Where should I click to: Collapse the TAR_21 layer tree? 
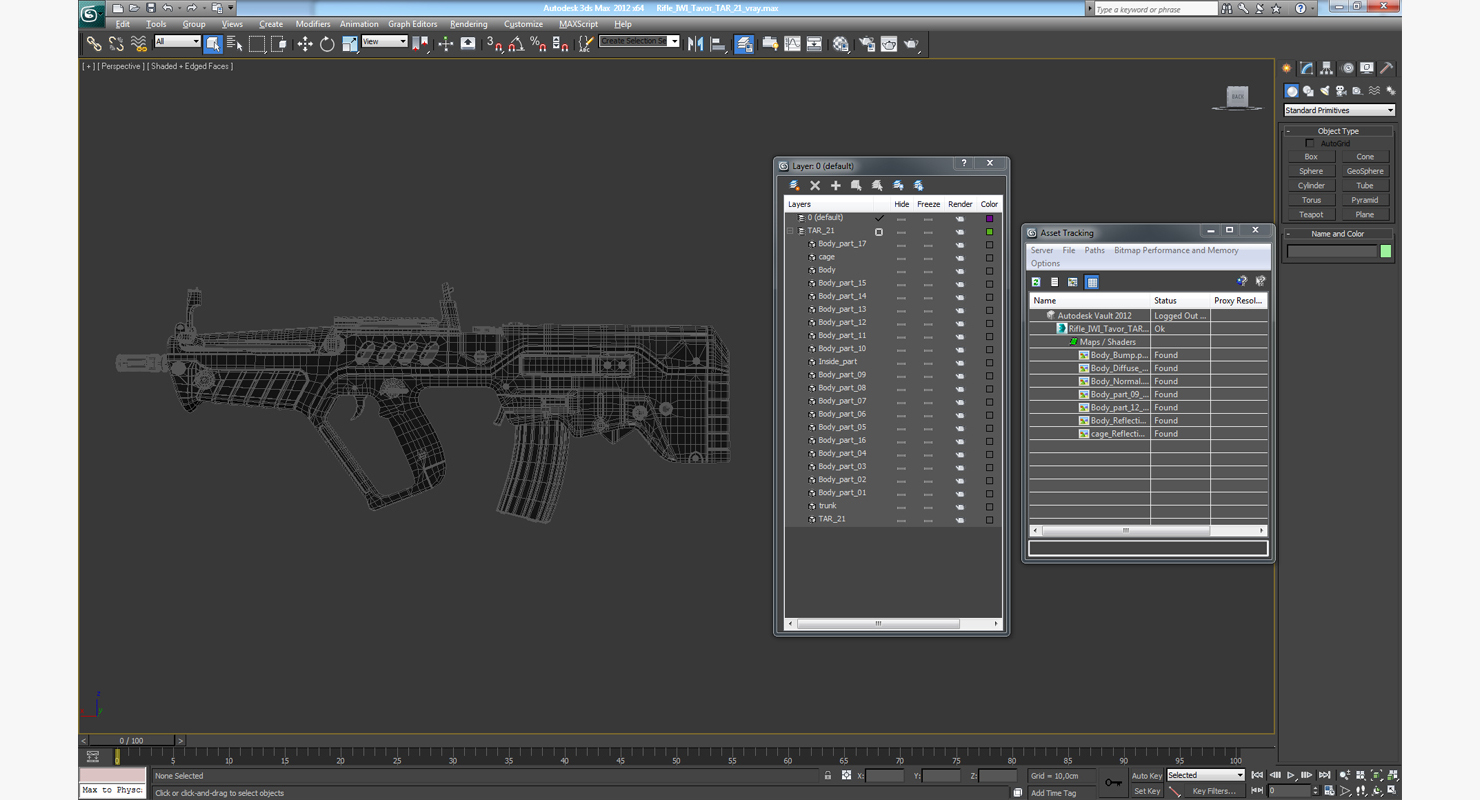click(789, 231)
